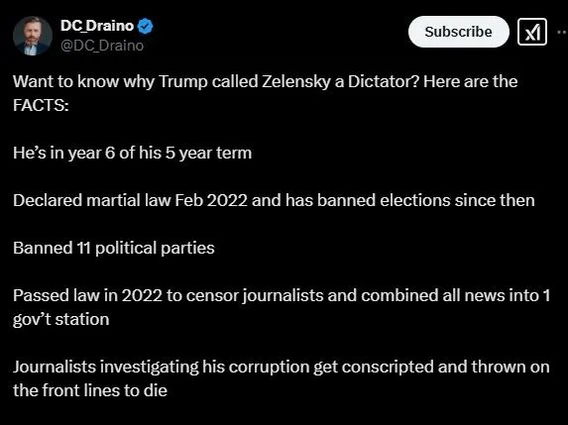Click the "Passed law in 2022 to censor journalists" line
Image resolution: width=568 pixels, height=425 pixels.
(x=281, y=296)
